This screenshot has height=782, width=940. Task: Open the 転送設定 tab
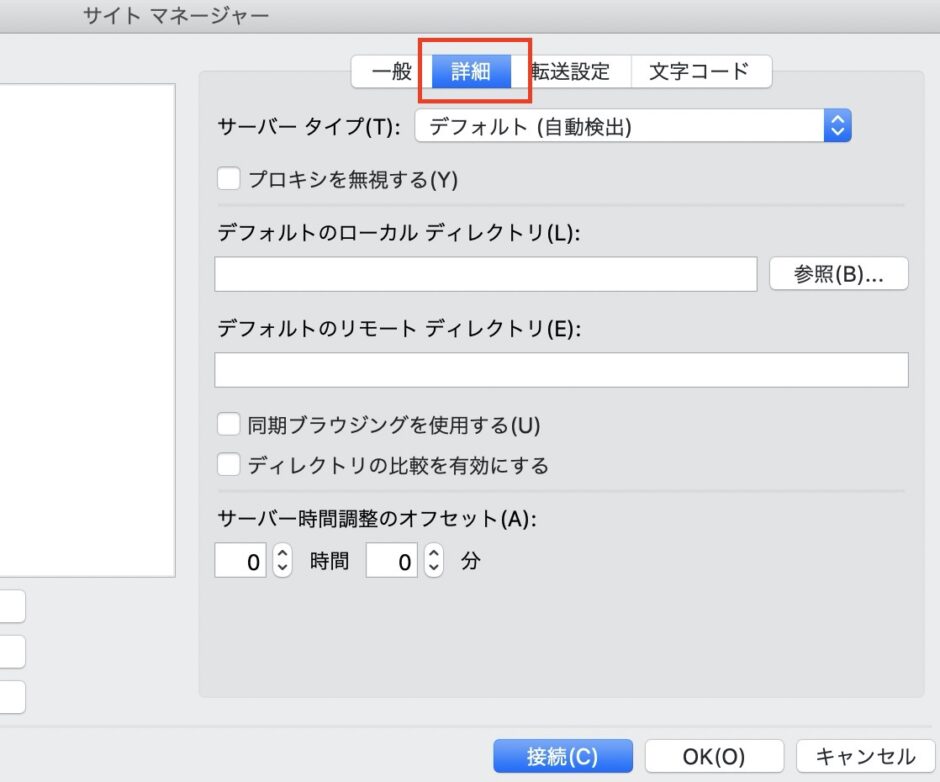pyautogui.click(x=571, y=72)
